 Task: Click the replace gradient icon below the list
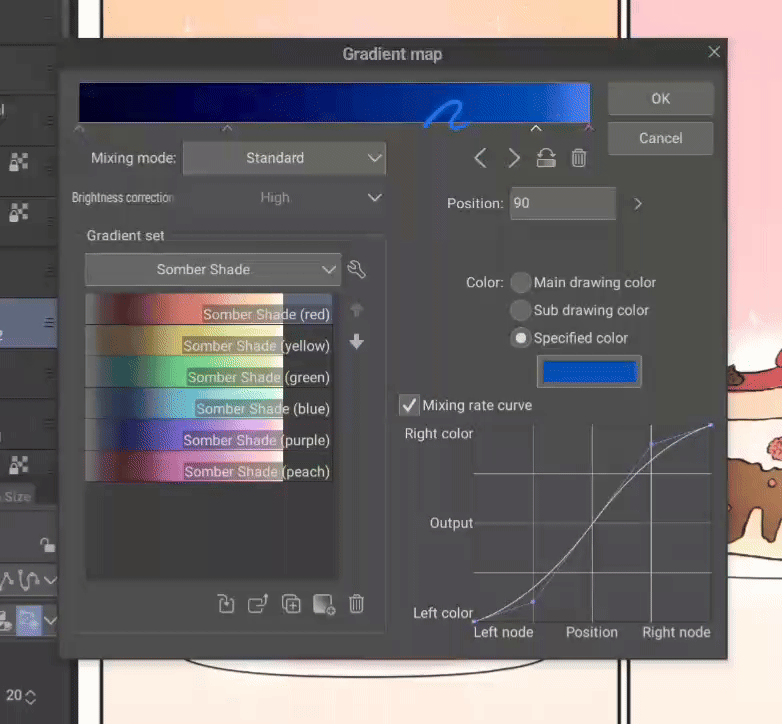(226, 604)
